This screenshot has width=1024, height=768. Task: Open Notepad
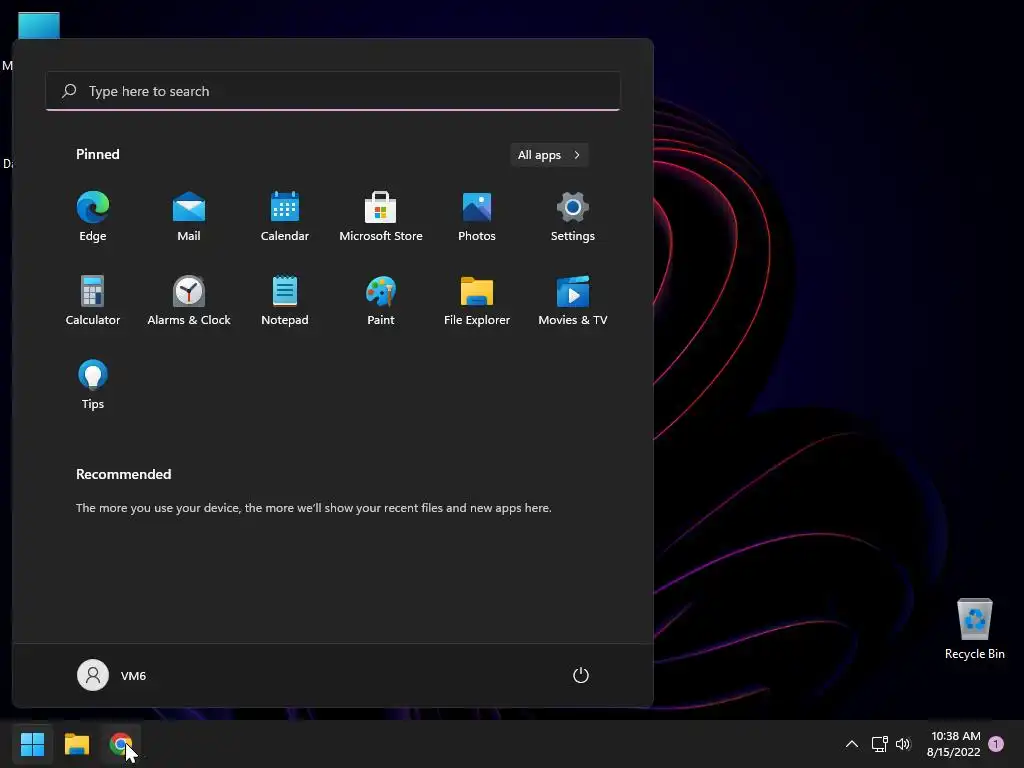(x=285, y=300)
